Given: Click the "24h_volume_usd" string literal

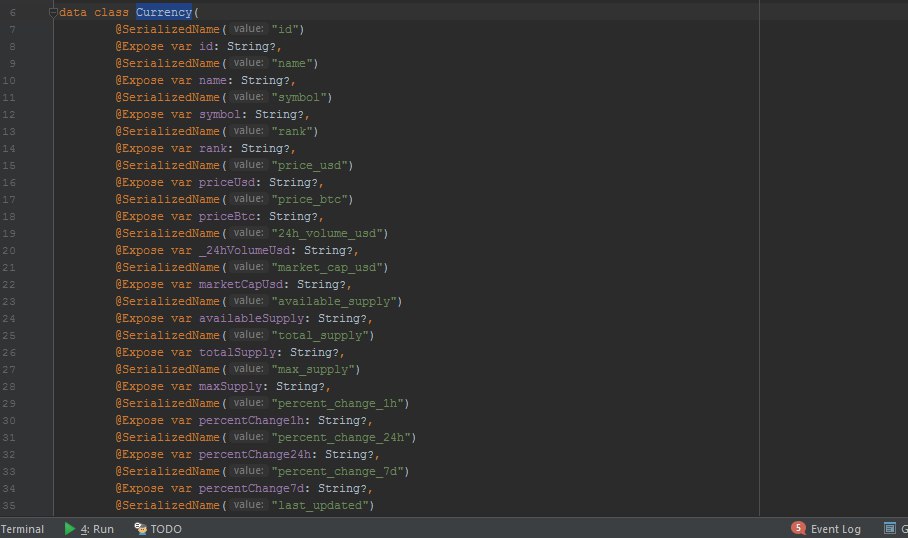Looking at the screenshot, I should tap(326, 233).
